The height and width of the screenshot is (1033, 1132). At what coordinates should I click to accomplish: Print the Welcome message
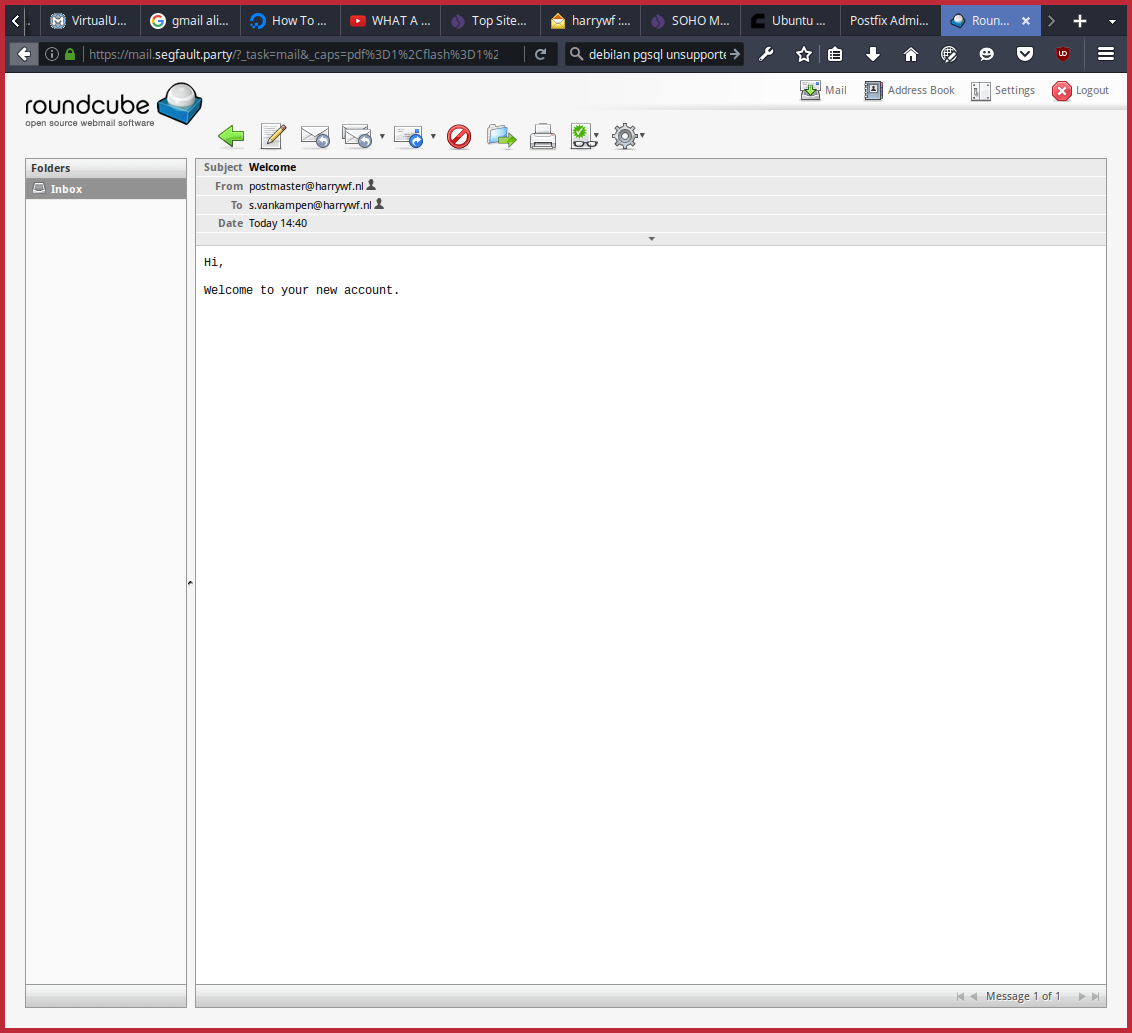[543, 137]
